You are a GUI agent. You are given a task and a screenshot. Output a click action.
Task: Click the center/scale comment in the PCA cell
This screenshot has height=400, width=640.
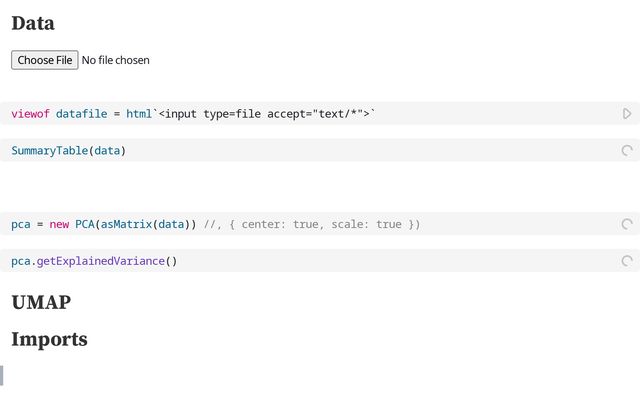[x=312, y=224]
